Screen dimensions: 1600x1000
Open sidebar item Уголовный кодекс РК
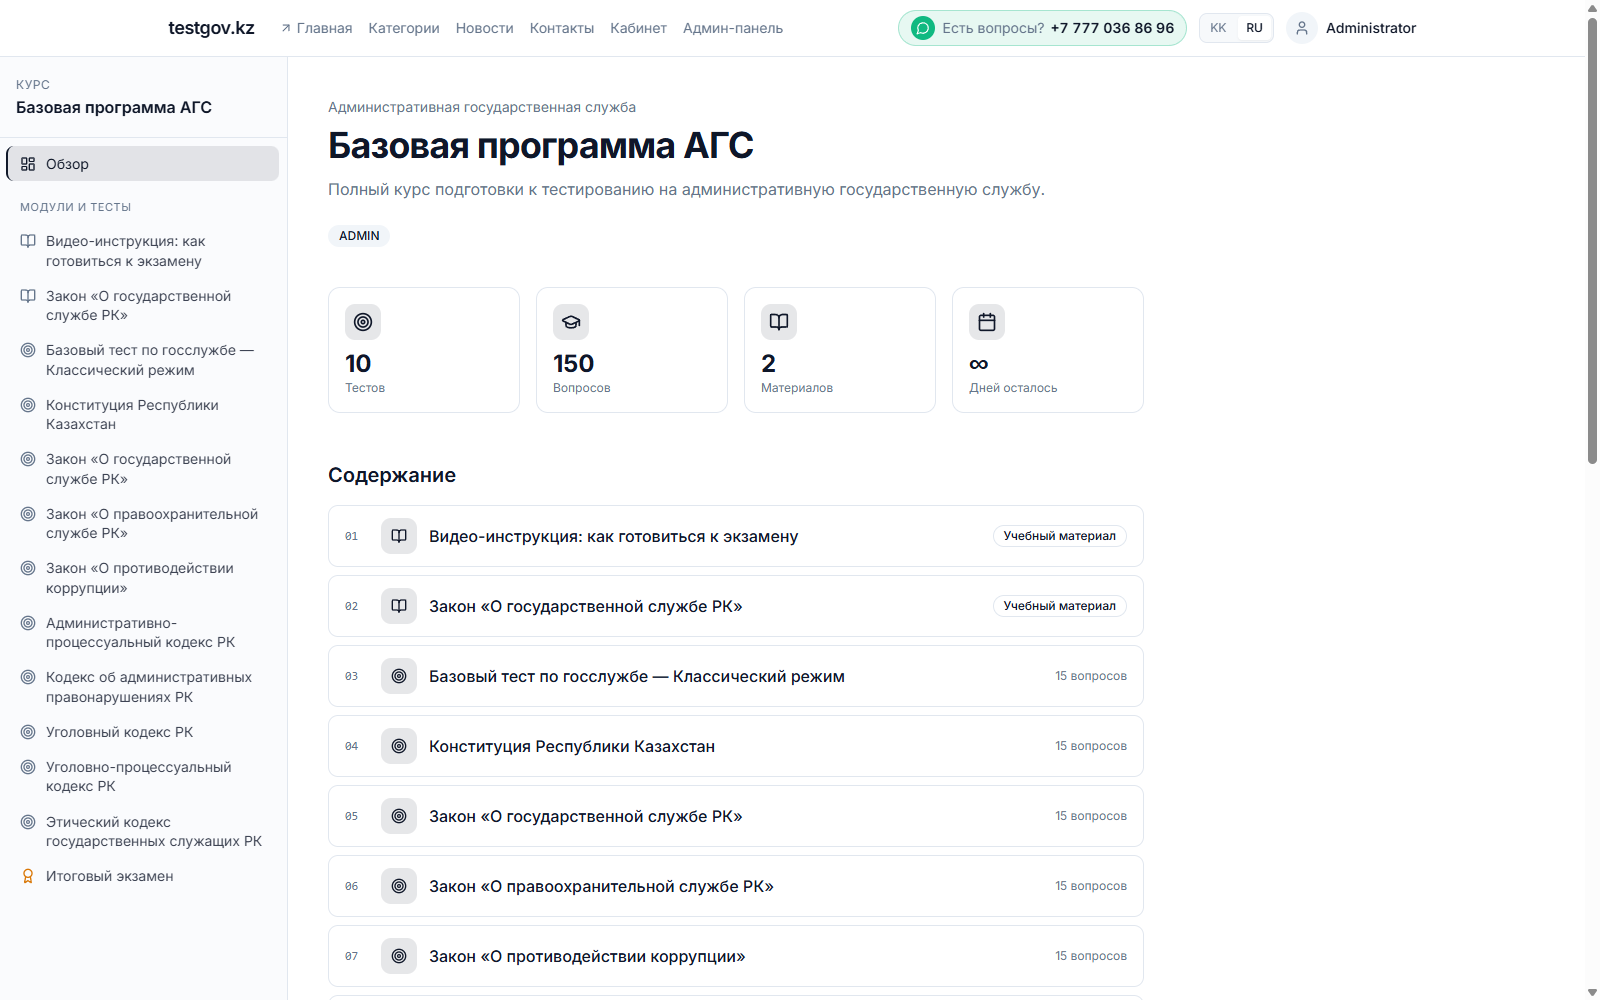pyautogui.click(x=142, y=732)
